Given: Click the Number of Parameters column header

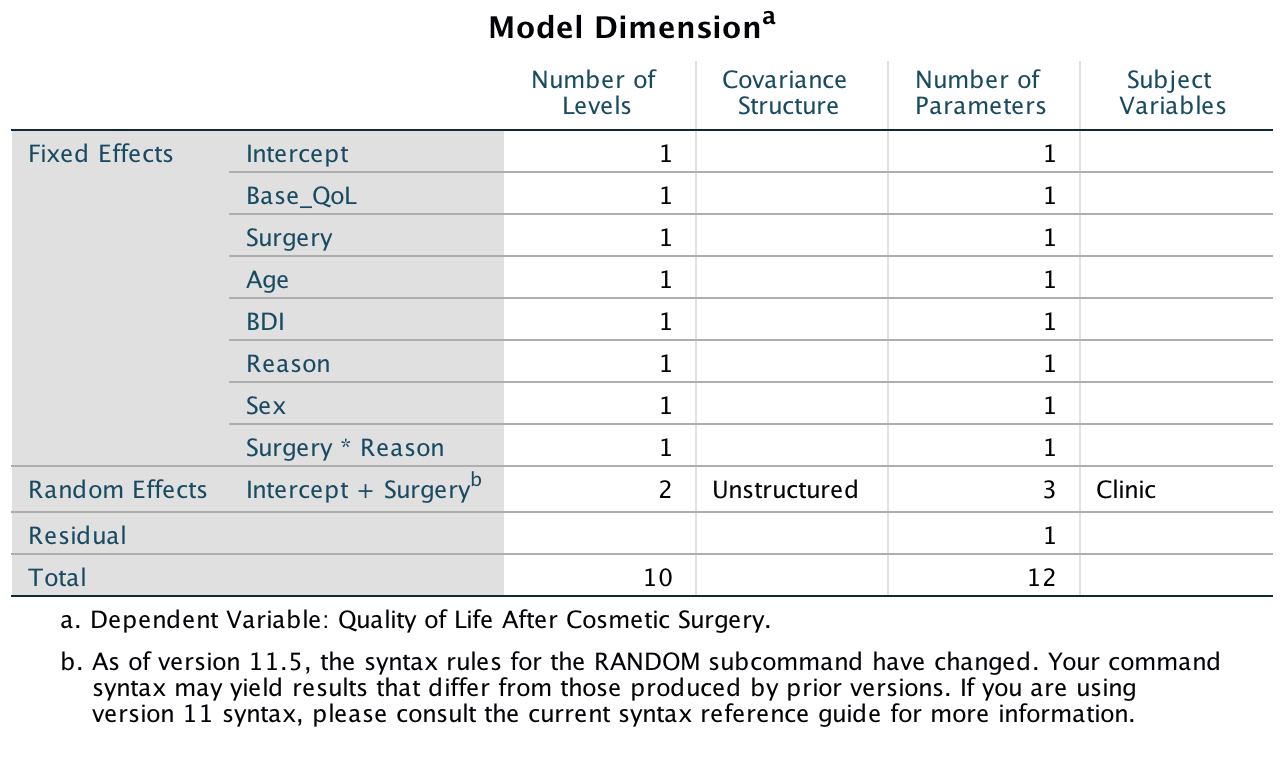Looking at the screenshot, I should pos(979,93).
